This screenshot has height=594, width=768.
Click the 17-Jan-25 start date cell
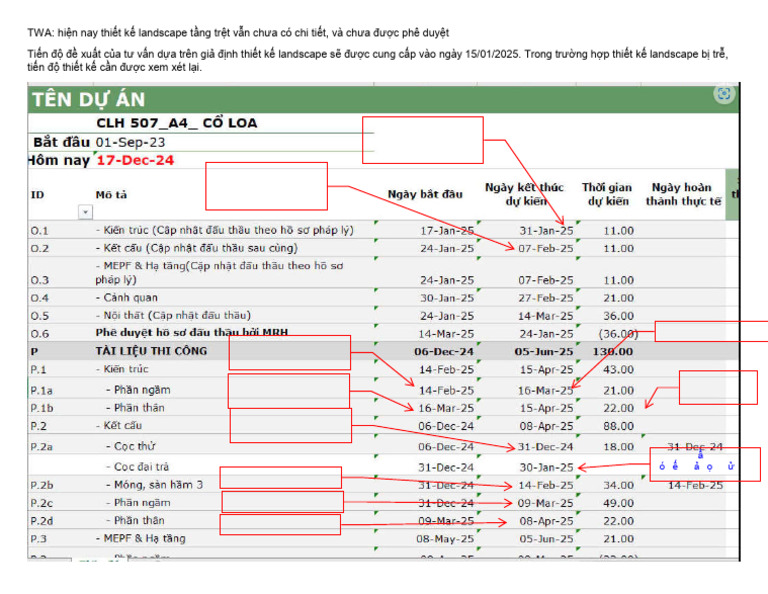(447, 231)
